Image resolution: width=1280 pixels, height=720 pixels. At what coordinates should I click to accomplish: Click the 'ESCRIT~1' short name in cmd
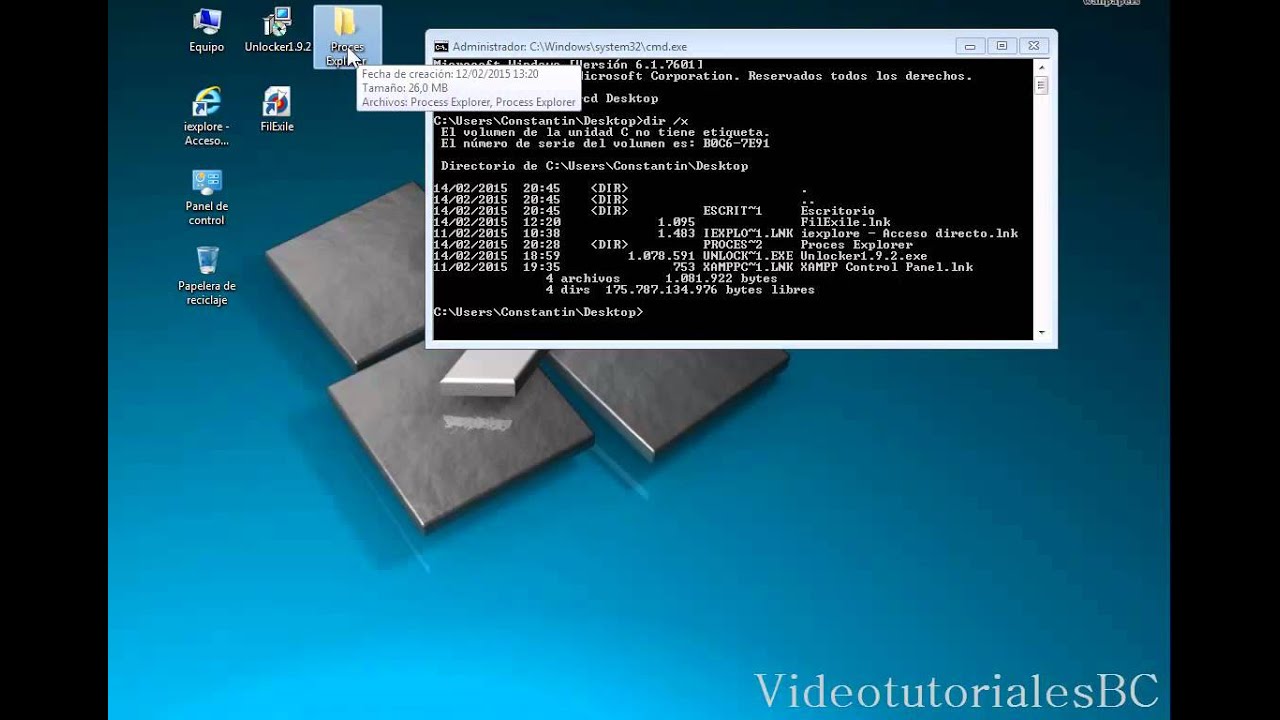pos(732,211)
